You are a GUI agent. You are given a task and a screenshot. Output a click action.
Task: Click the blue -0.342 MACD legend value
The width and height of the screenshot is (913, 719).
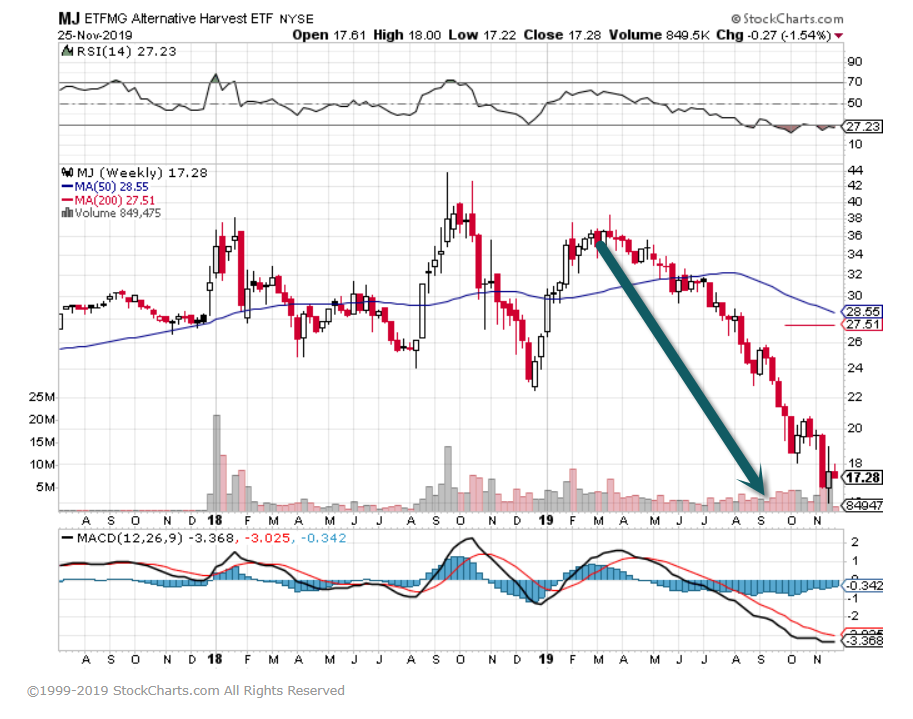(x=323, y=538)
